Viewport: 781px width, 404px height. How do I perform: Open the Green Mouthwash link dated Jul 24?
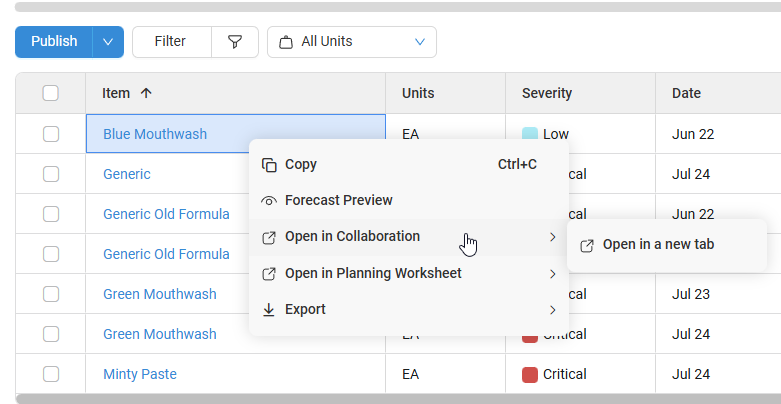pos(160,334)
